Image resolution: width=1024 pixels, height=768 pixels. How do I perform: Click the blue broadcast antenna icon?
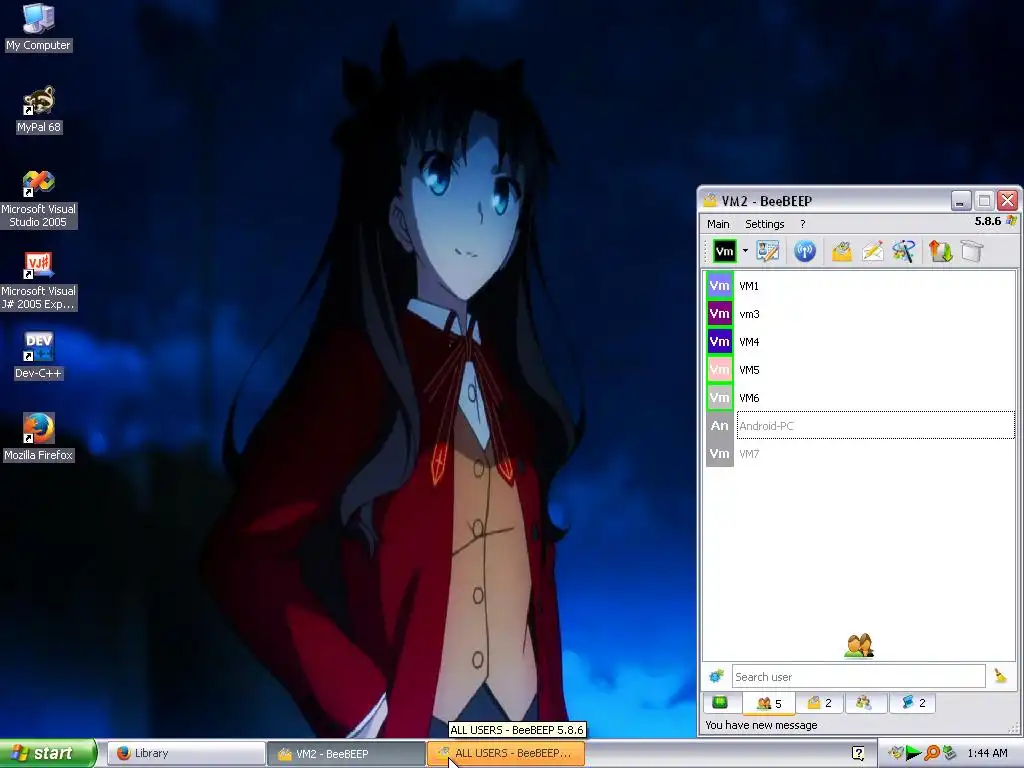(805, 251)
